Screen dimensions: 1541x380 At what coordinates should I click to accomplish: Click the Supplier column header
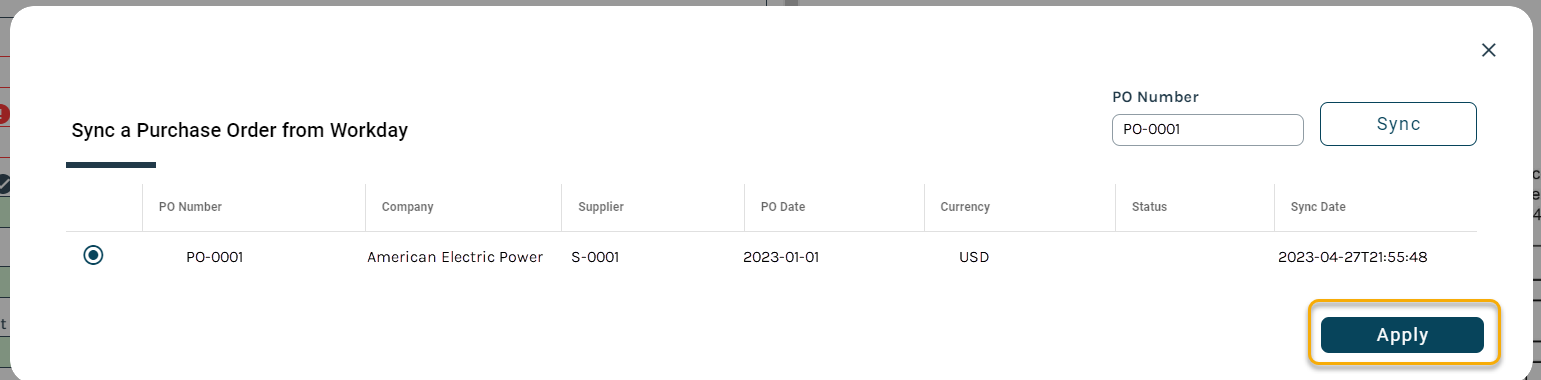[601, 207]
